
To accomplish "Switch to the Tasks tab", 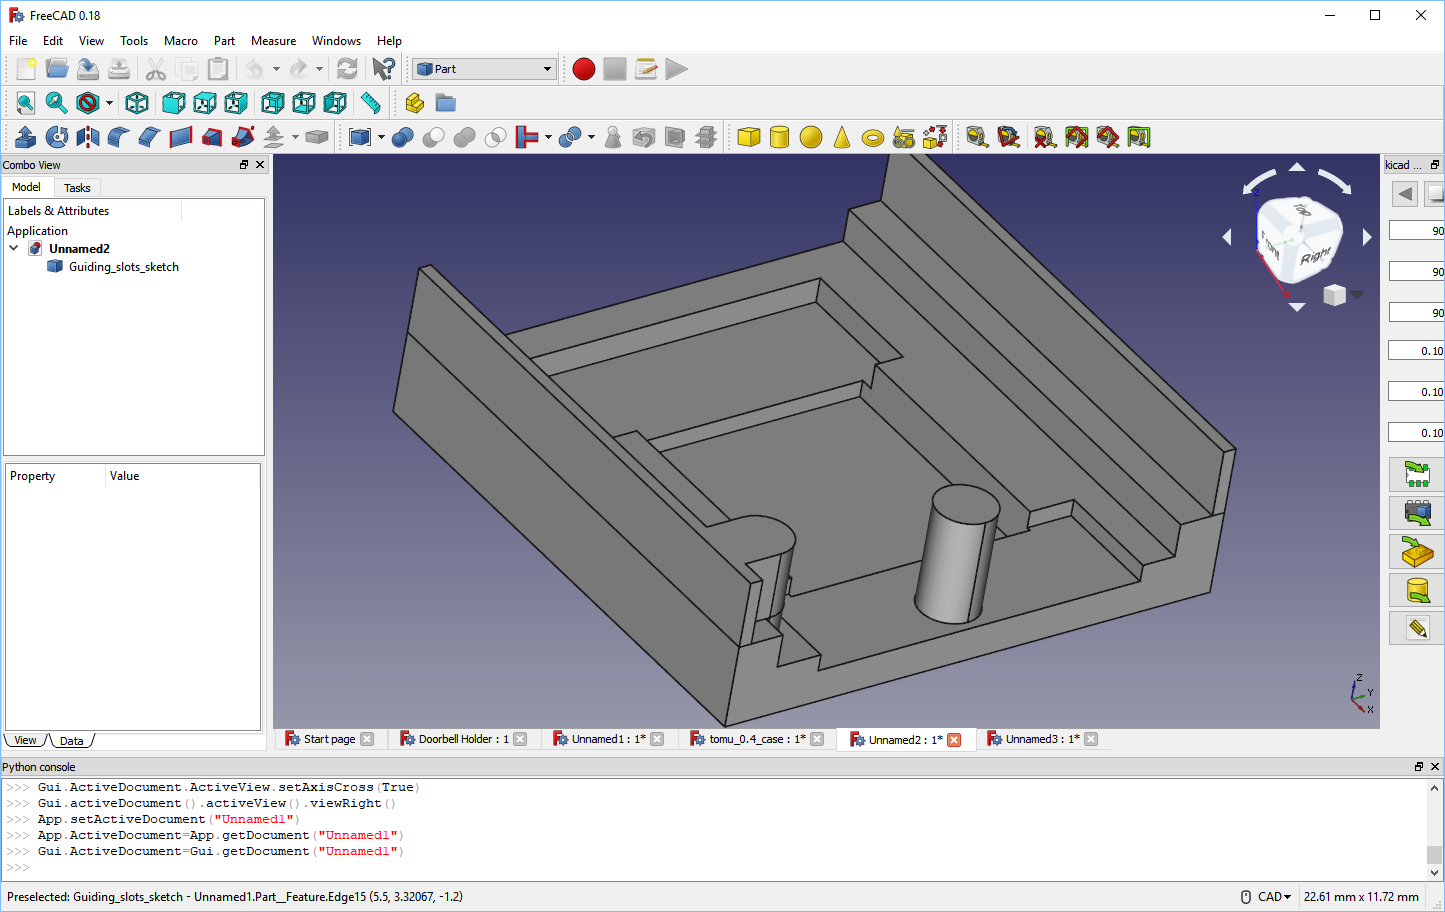I will click(77, 187).
